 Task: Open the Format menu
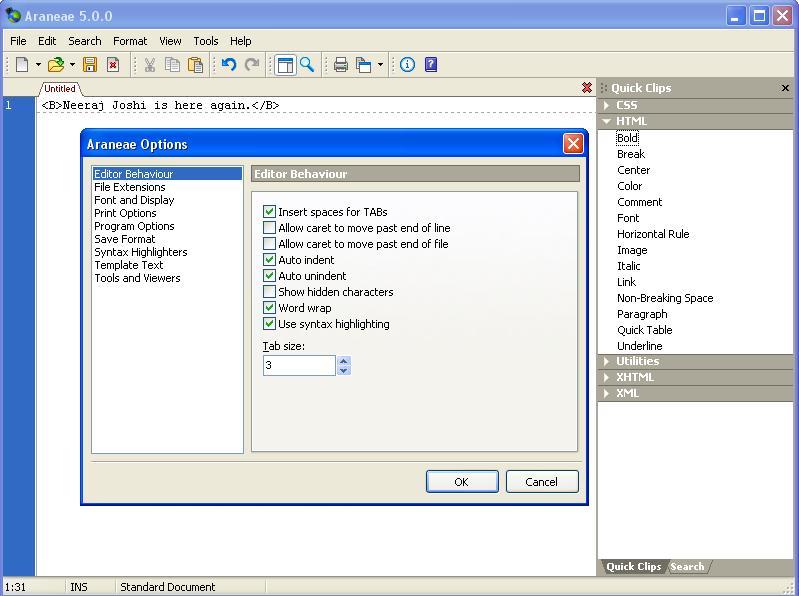pyautogui.click(x=130, y=41)
